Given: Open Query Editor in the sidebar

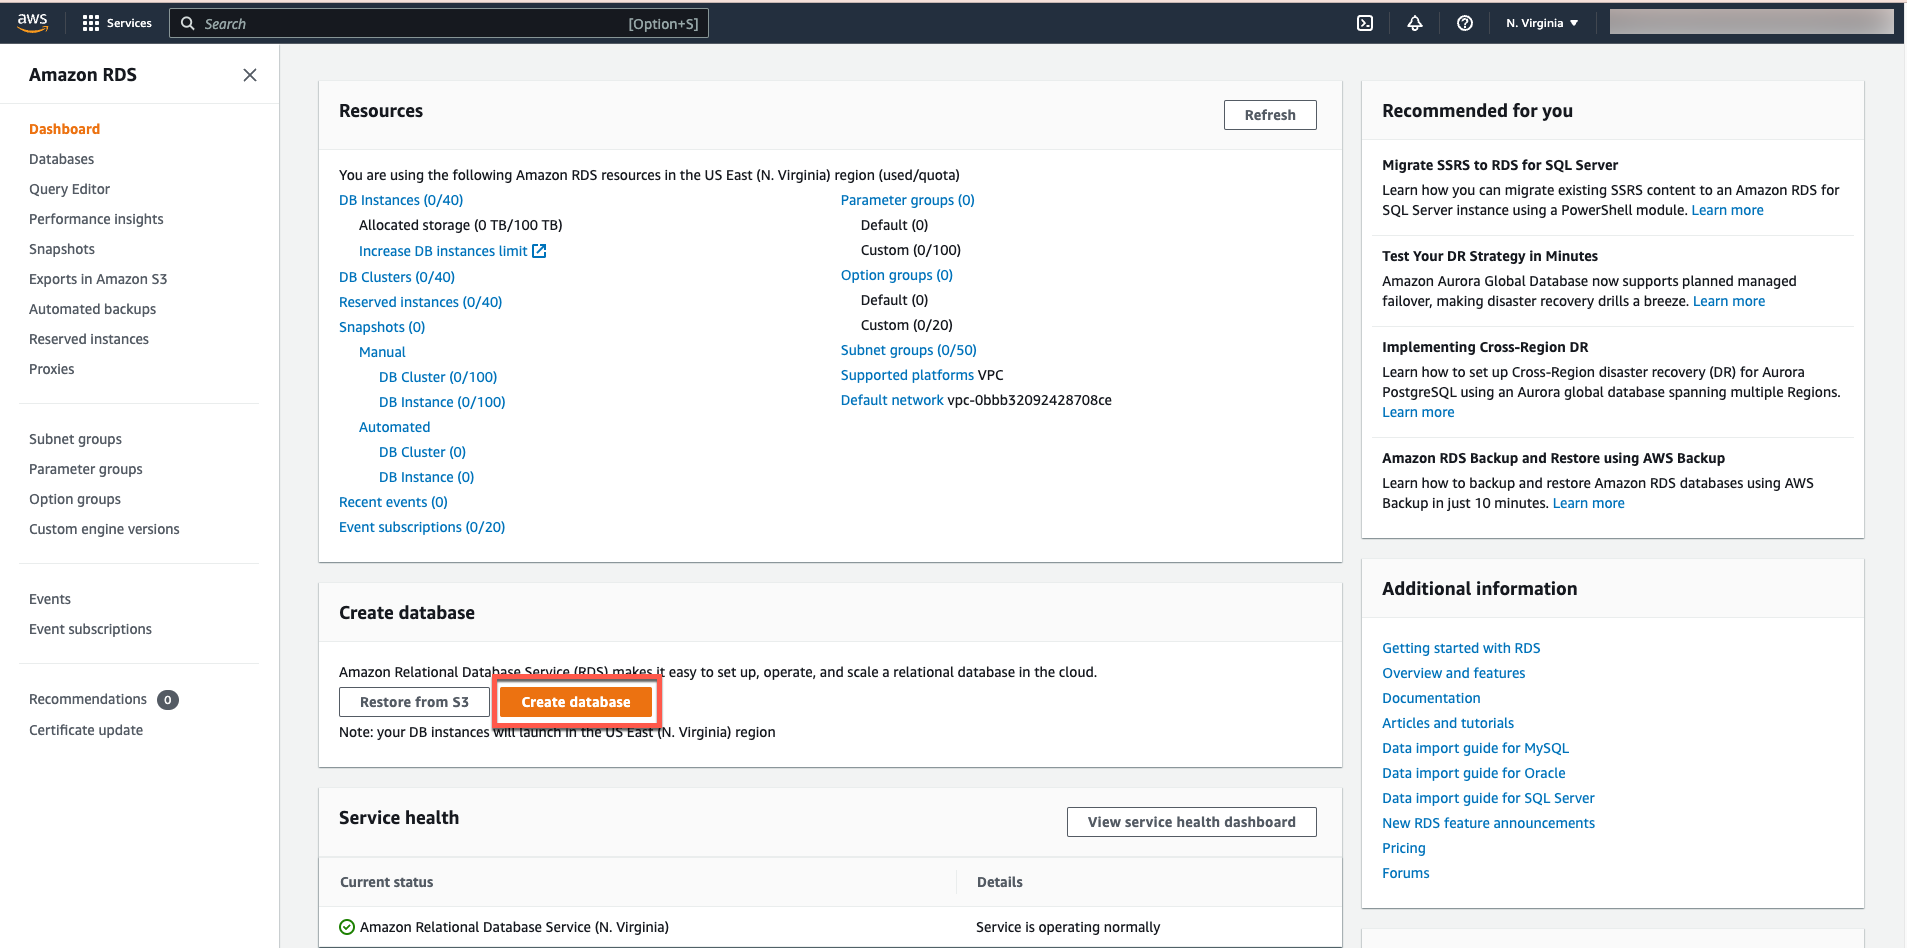Looking at the screenshot, I should (x=70, y=189).
